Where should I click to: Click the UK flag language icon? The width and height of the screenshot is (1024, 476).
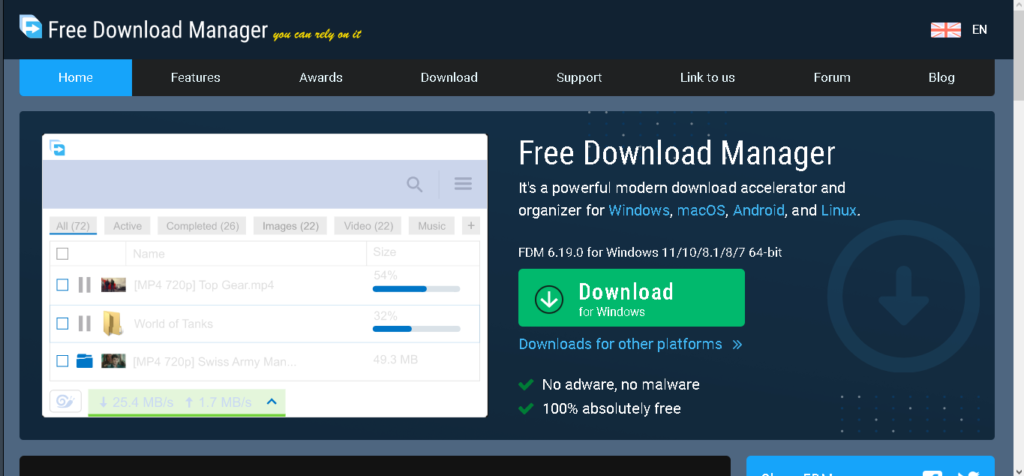(946, 29)
